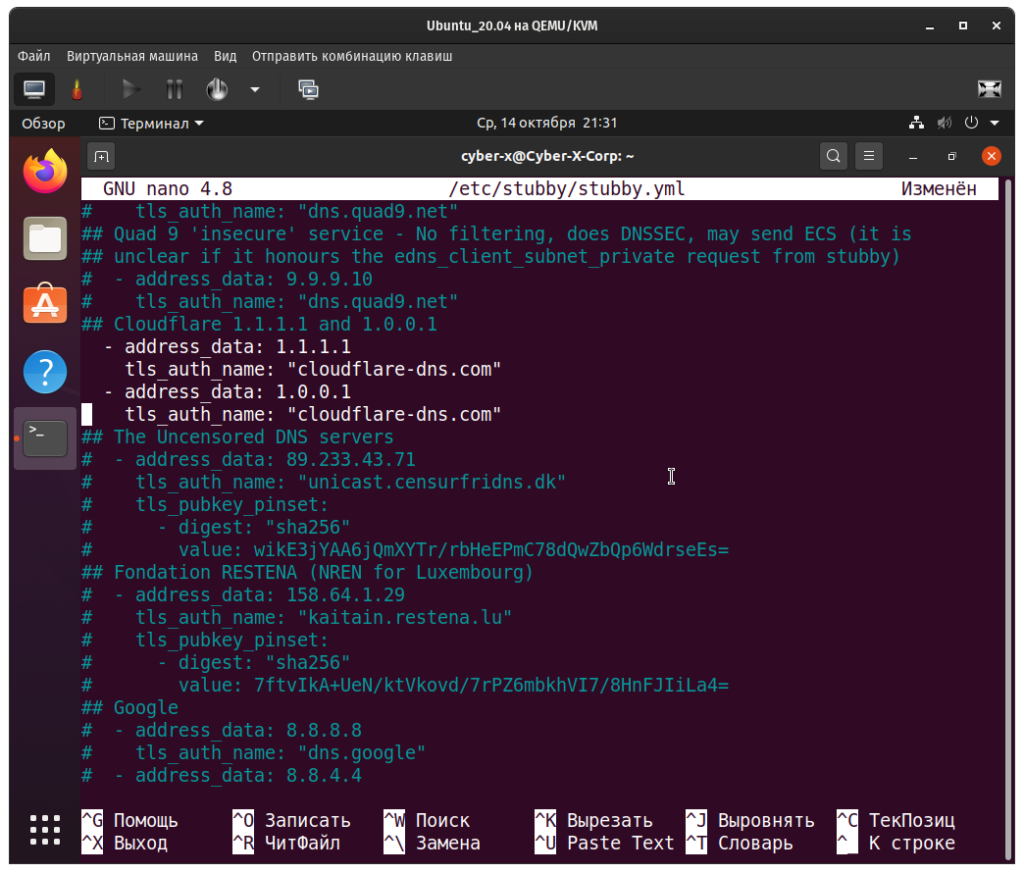Click the Обзор activities button

[x=43, y=123]
